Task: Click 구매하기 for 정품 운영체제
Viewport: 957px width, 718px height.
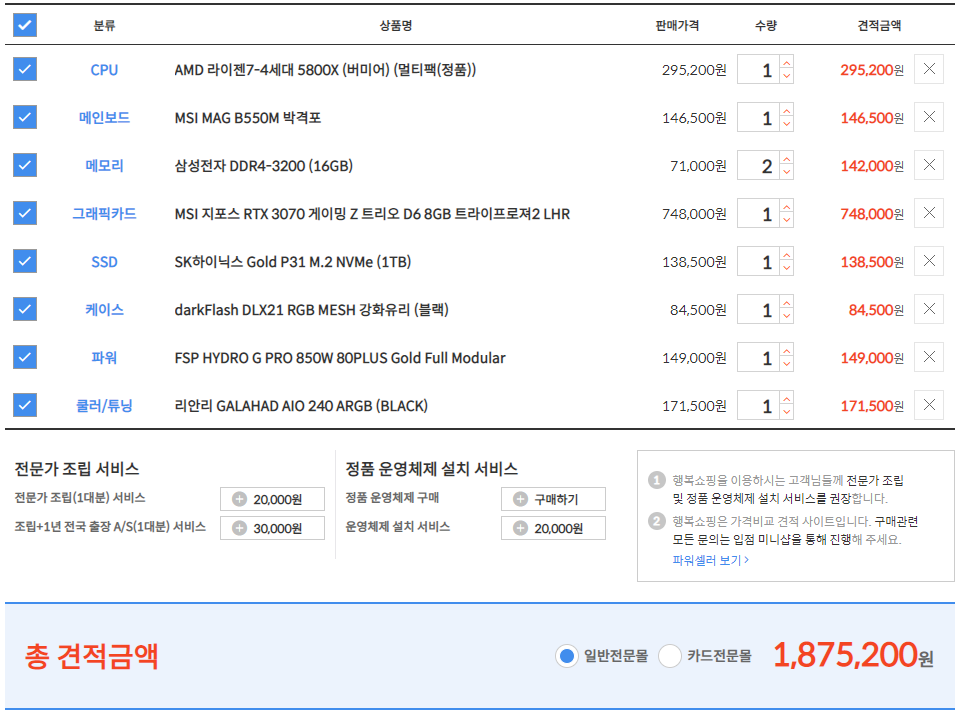Action: coord(553,499)
